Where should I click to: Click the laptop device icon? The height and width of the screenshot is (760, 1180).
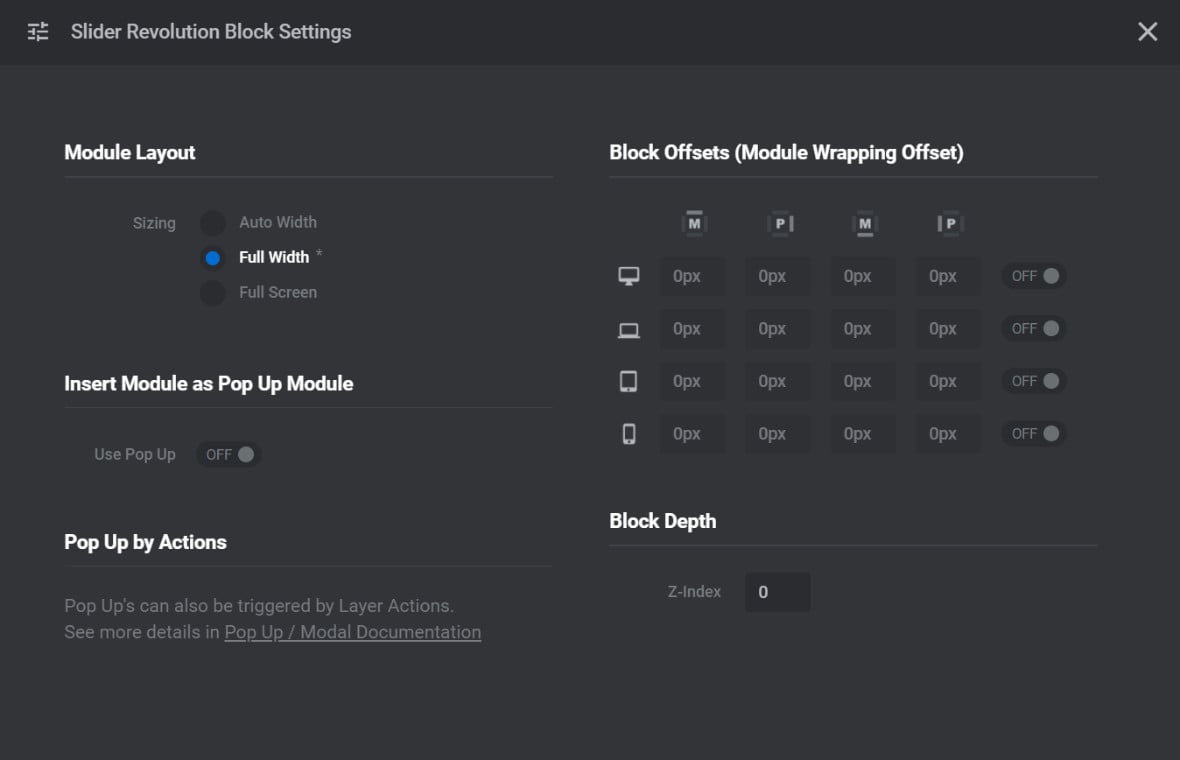pos(629,330)
